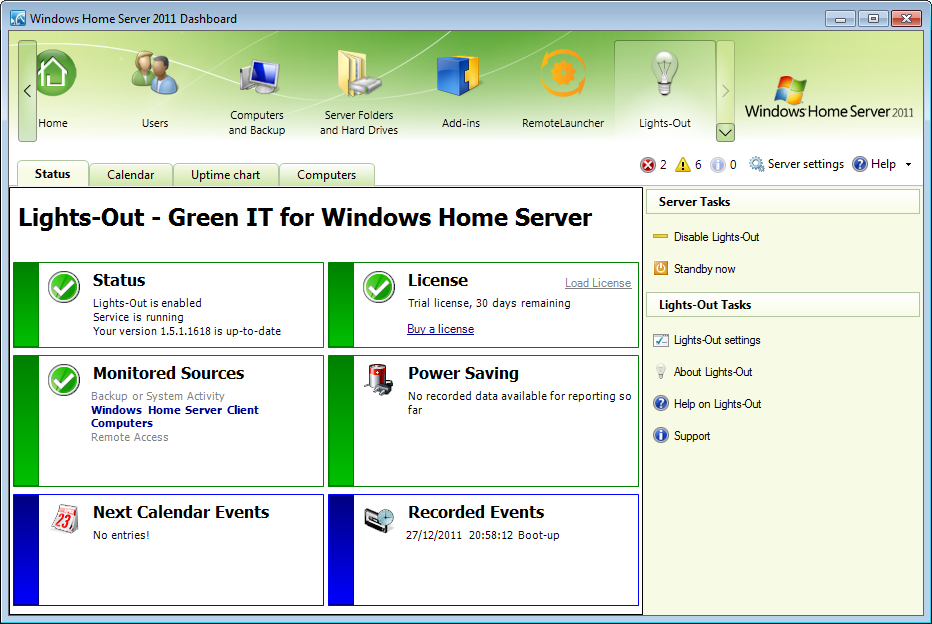Open the Home section icon

[54, 73]
